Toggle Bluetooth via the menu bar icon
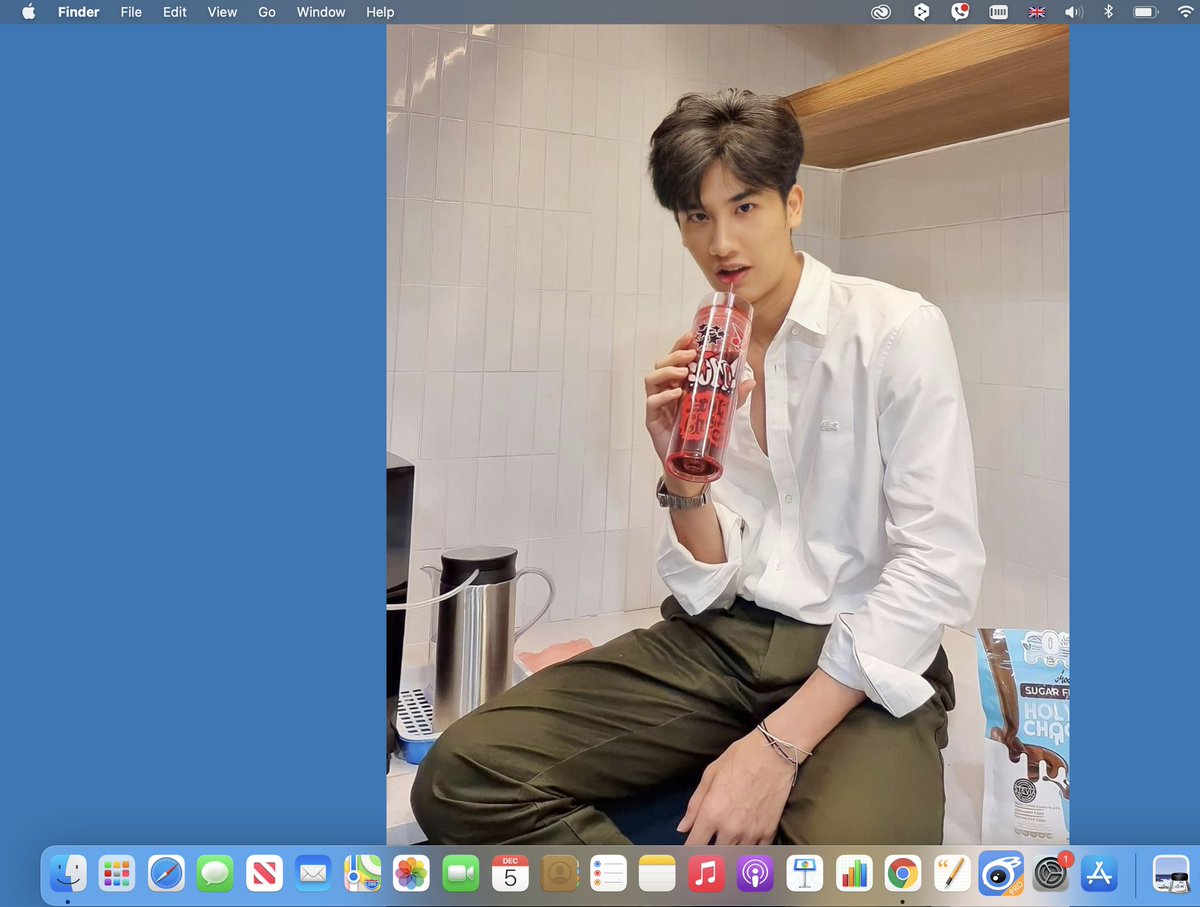Viewport: 1200px width, 907px height. 1106,12
